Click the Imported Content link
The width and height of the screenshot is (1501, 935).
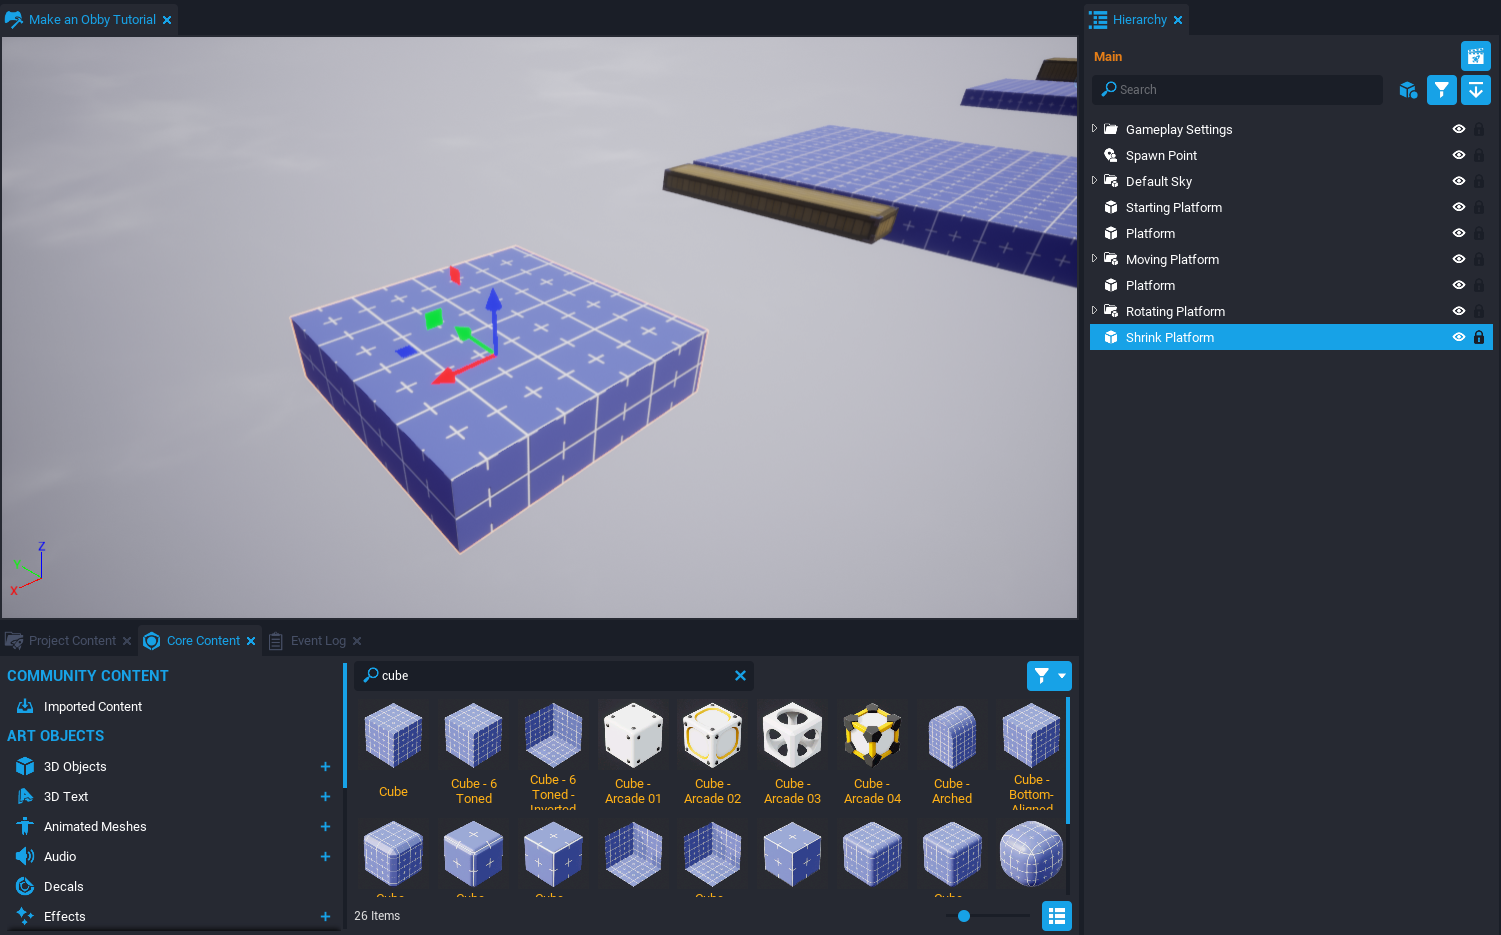(92, 706)
